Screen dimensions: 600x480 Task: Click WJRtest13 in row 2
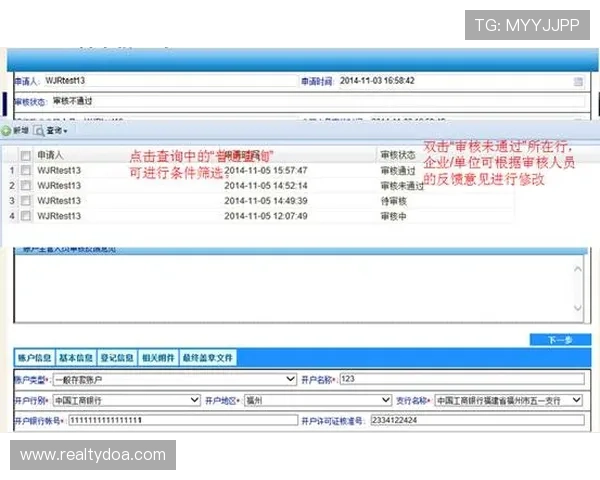59,186
